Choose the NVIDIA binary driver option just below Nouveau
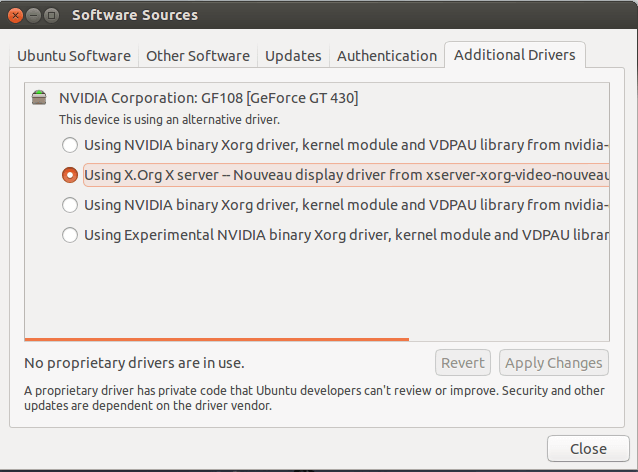The image size is (638, 472). (70, 205)
